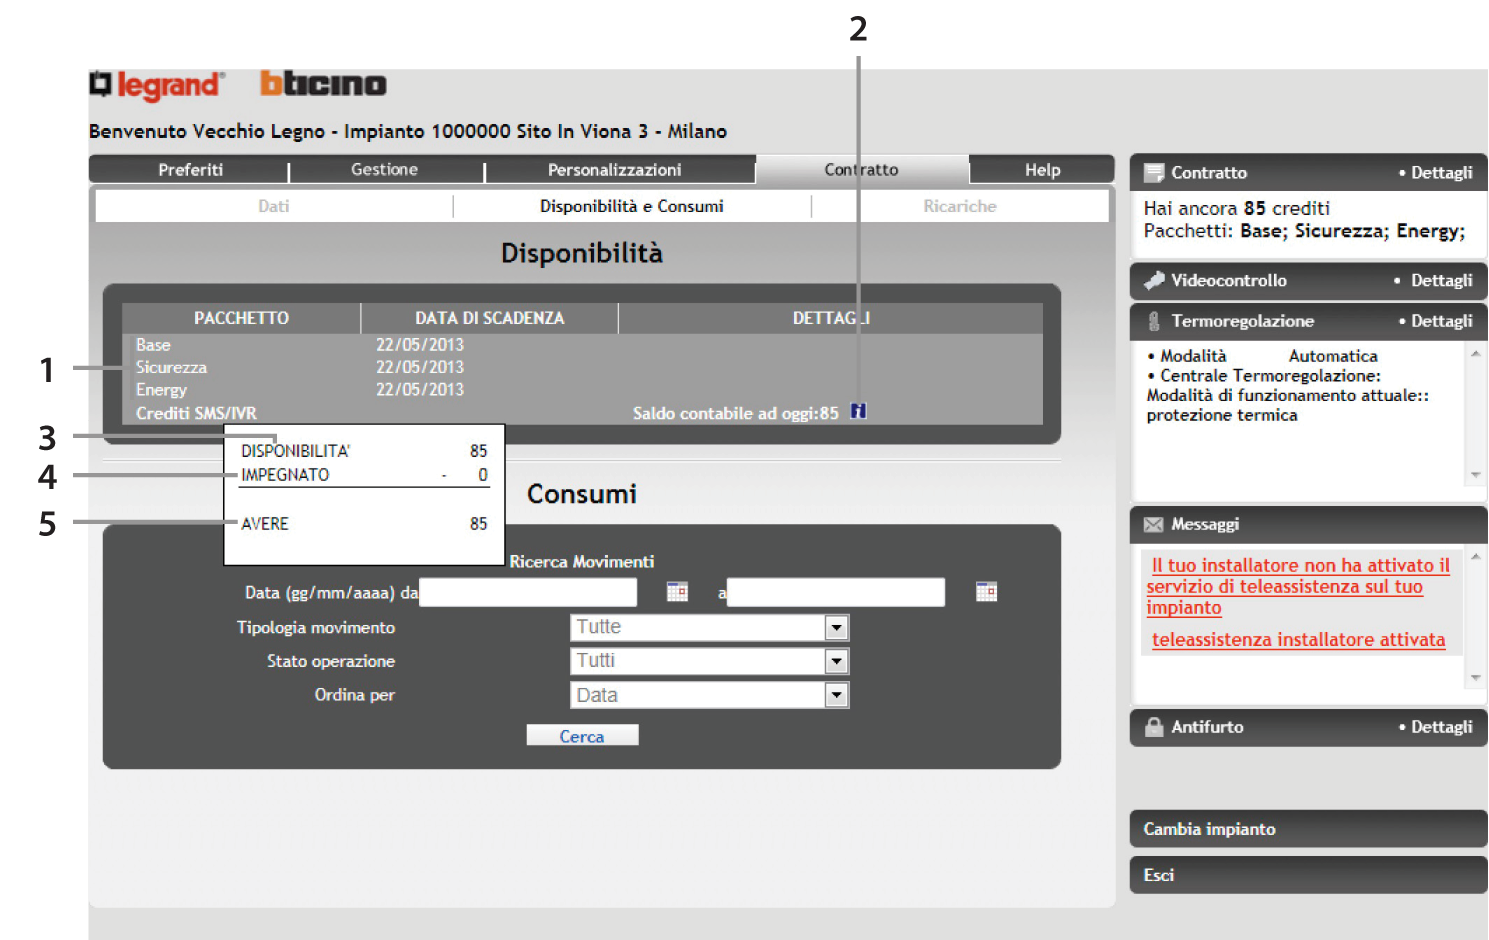Viewport: 1489px width, 940px height.
Task: Click the Saldo contabile ad oggi:85 text
Action: pyautogui.click(x=736, y=413)
